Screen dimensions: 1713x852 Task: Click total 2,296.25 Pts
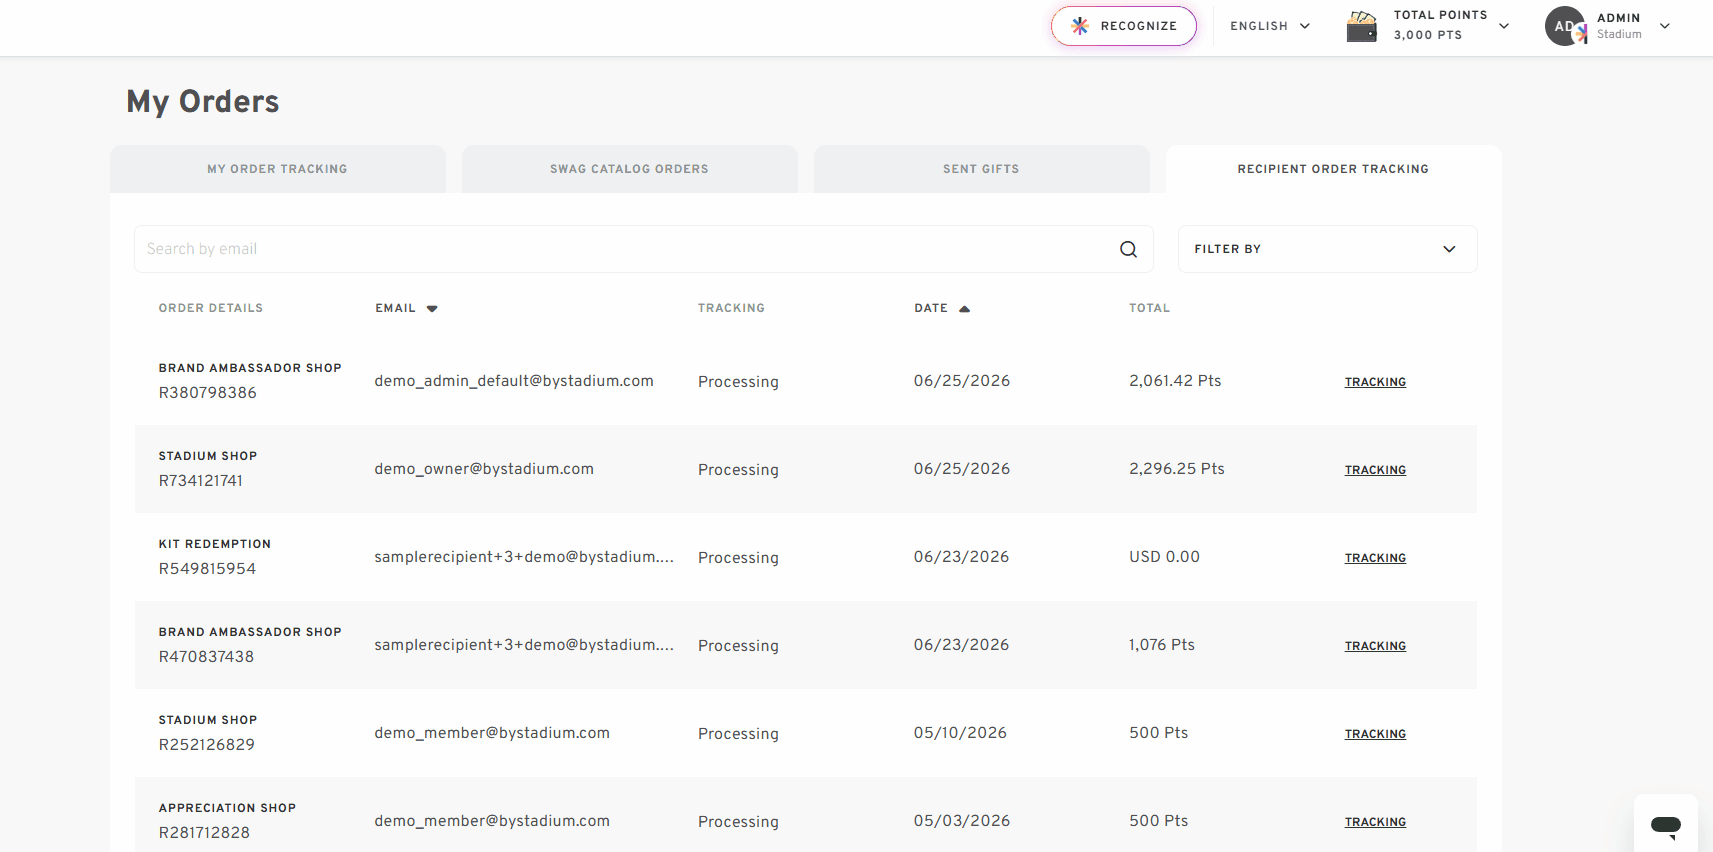pos(1177,469)
